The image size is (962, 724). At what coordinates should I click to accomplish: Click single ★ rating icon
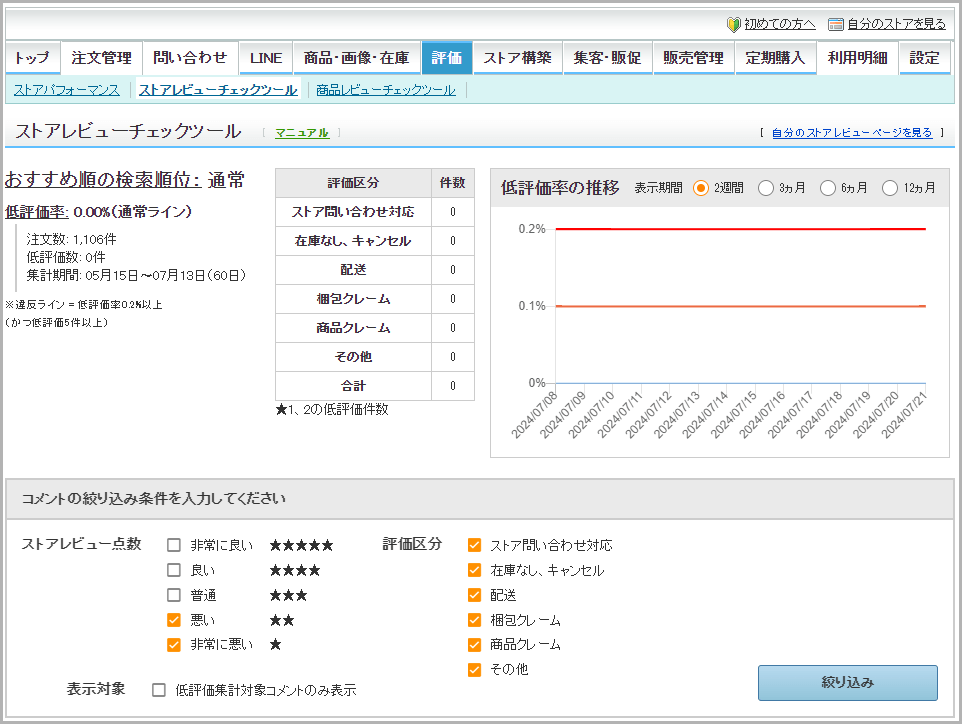[x=275, y=645]
